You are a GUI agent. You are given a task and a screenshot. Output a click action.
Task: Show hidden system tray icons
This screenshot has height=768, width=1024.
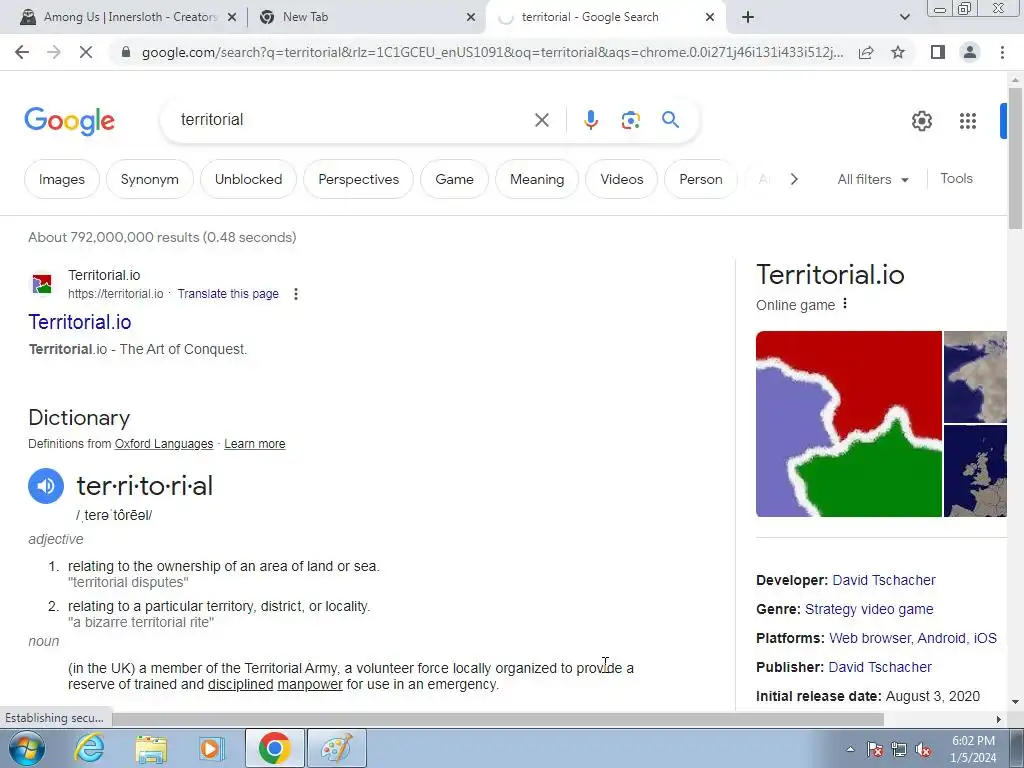850,750
